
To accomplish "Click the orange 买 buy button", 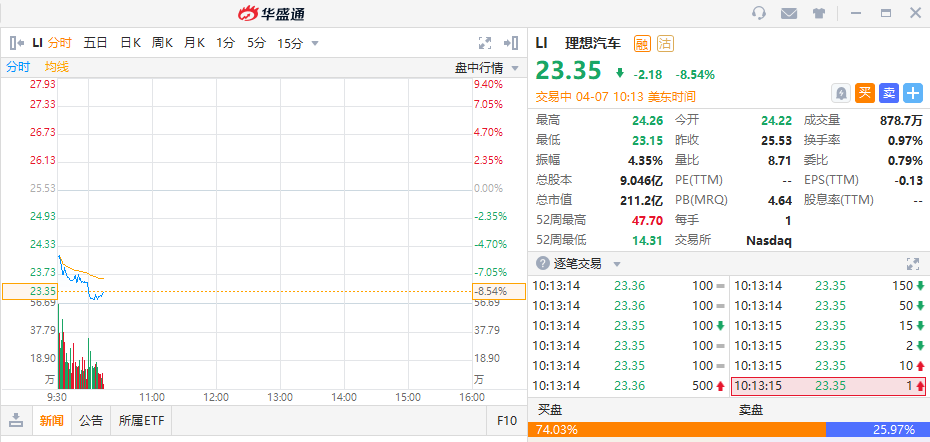I will (x=865, y=93).
